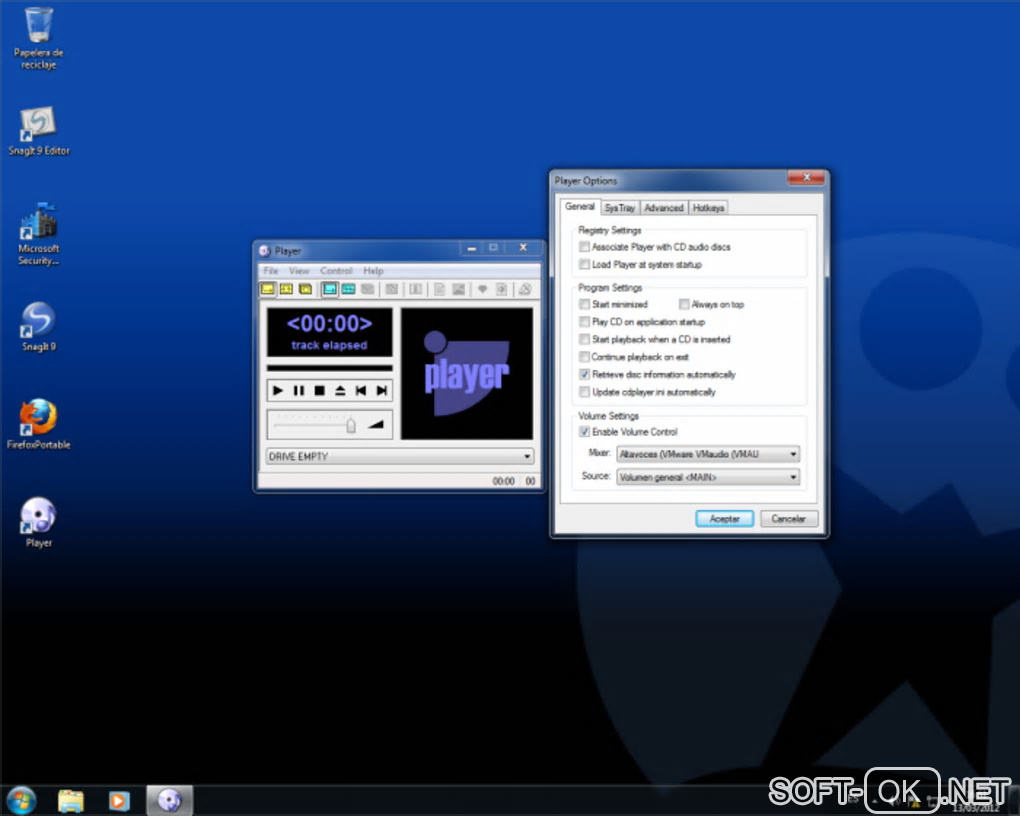Click the Cancelar button
The image size is (1020, 816).
tap(788, 519)
